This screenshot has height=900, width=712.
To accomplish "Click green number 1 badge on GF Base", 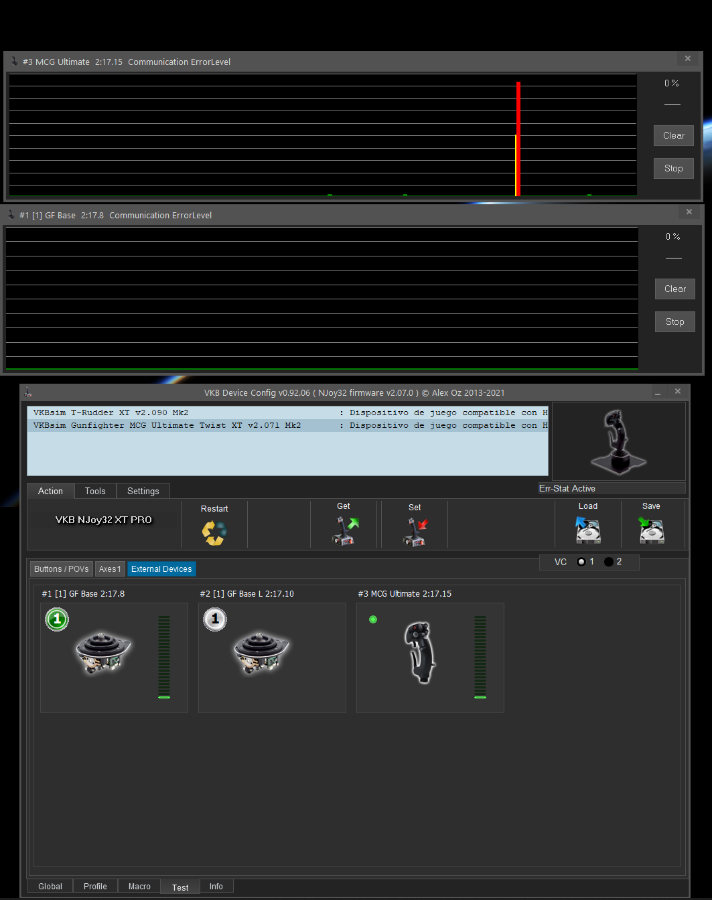I will [57, 619].
